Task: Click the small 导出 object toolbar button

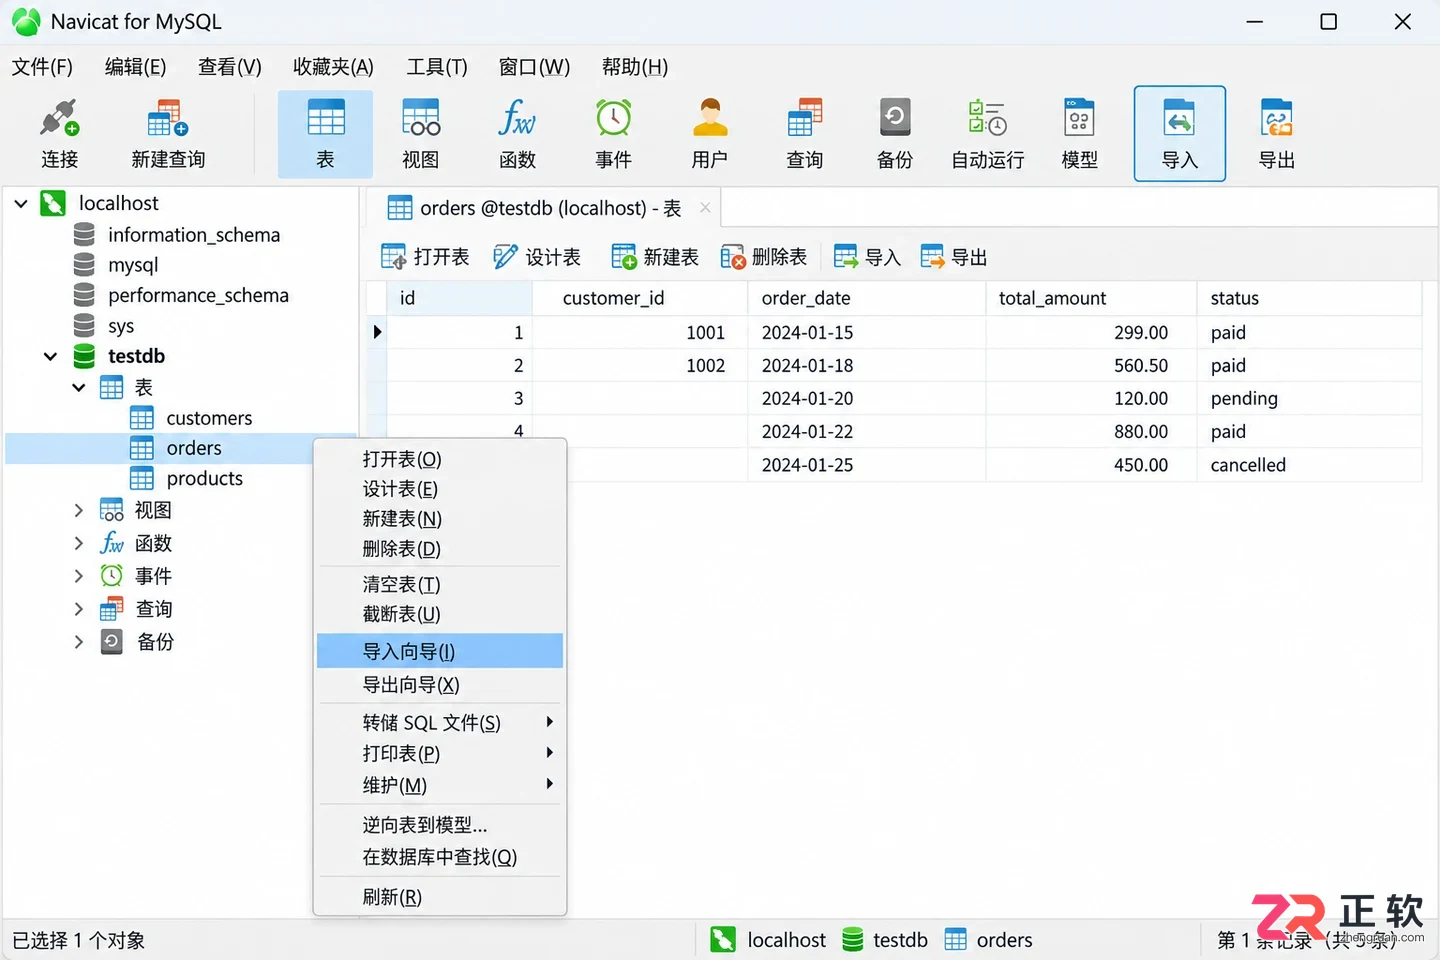Action: 954,257
